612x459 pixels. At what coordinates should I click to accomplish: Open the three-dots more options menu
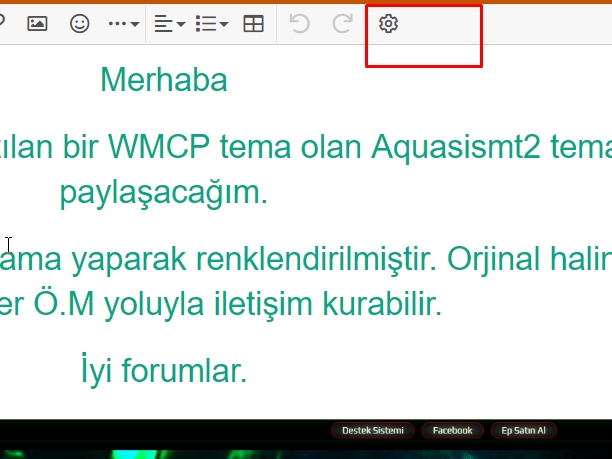(123, 24)
